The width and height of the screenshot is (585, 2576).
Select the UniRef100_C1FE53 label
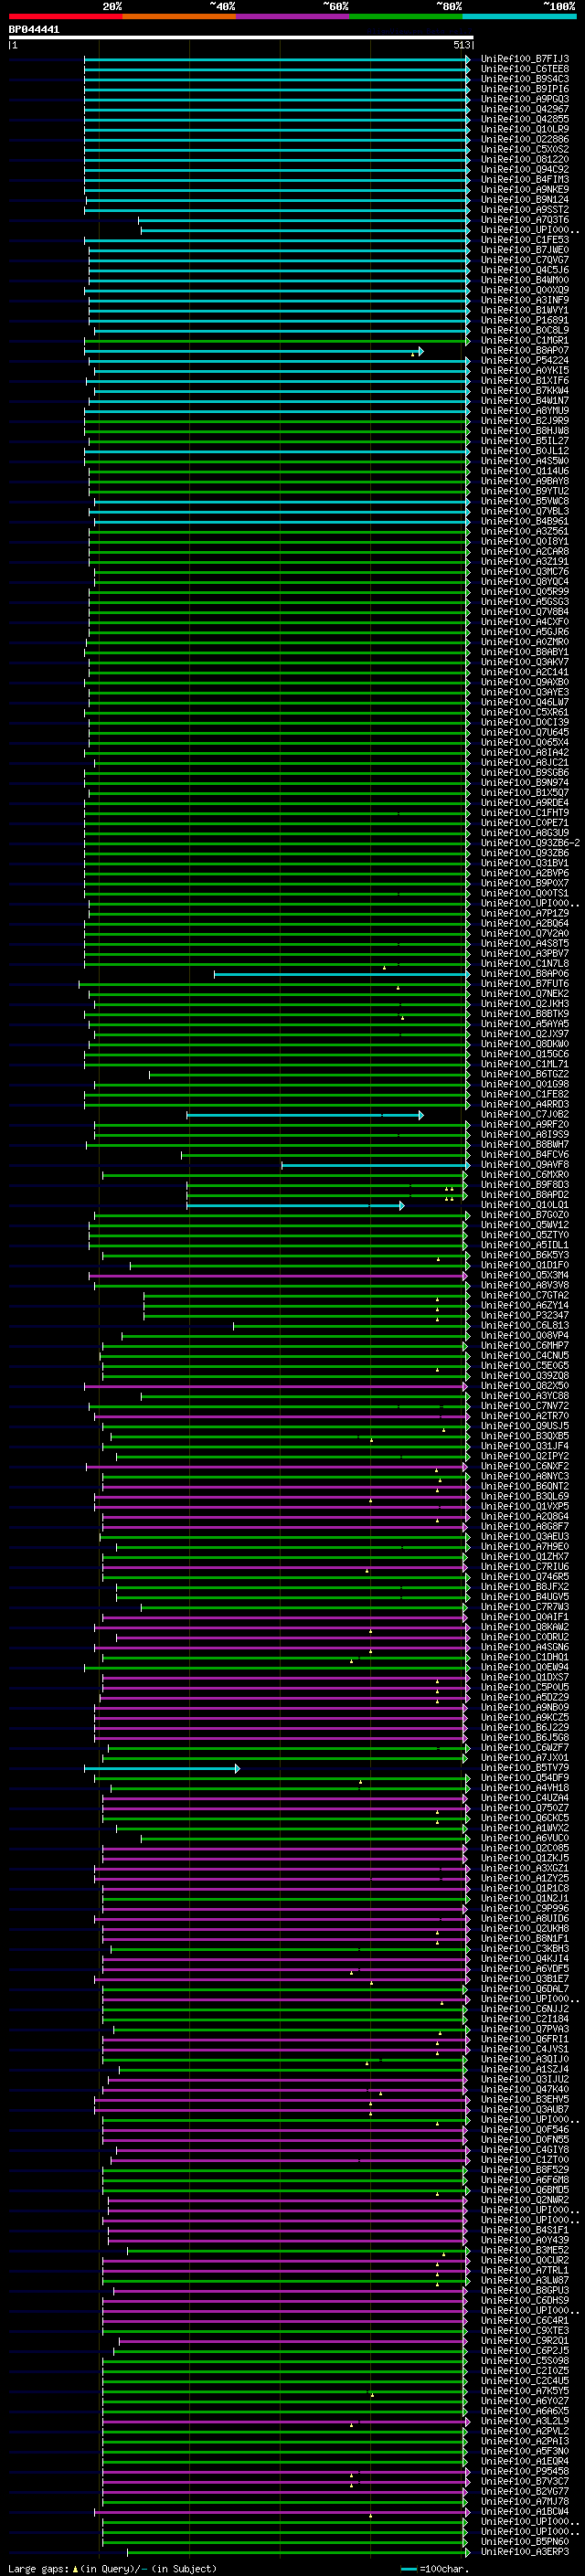(525, 240)
